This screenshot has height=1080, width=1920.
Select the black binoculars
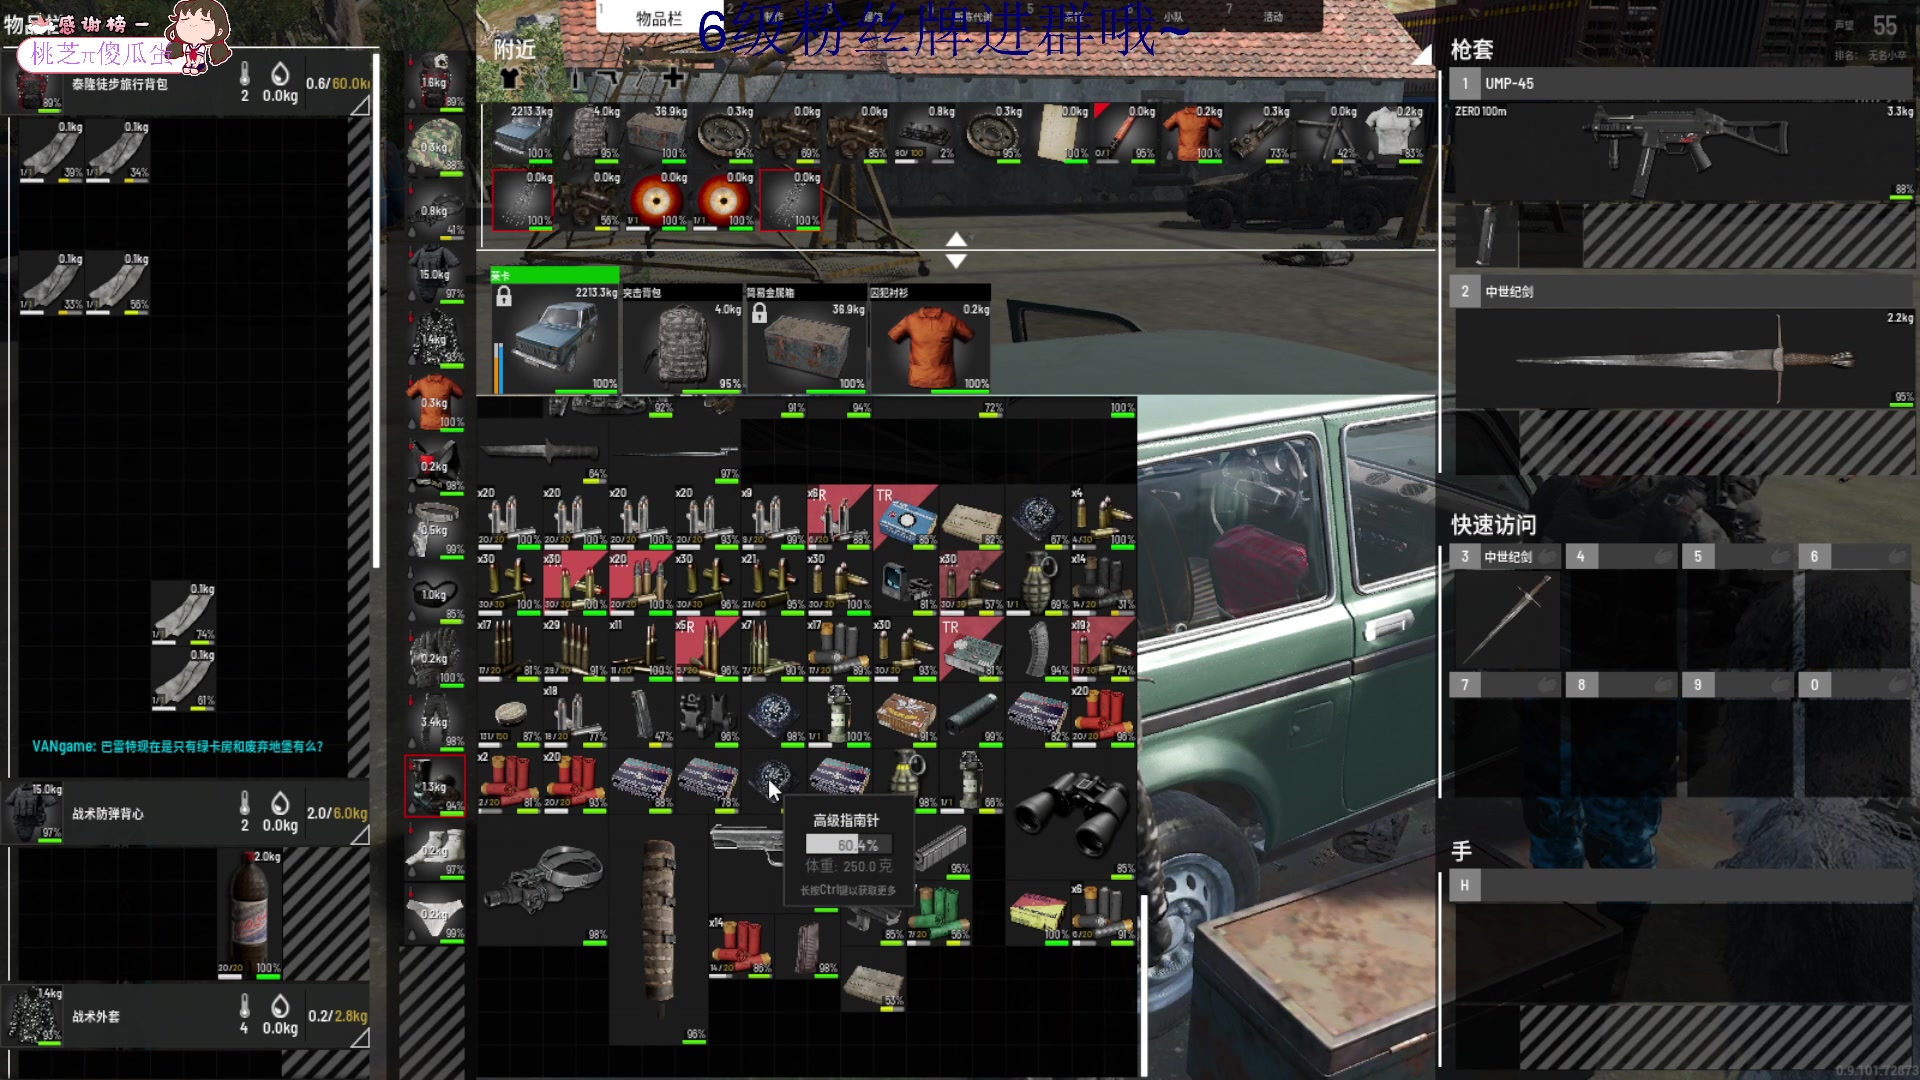(1071, 813)
